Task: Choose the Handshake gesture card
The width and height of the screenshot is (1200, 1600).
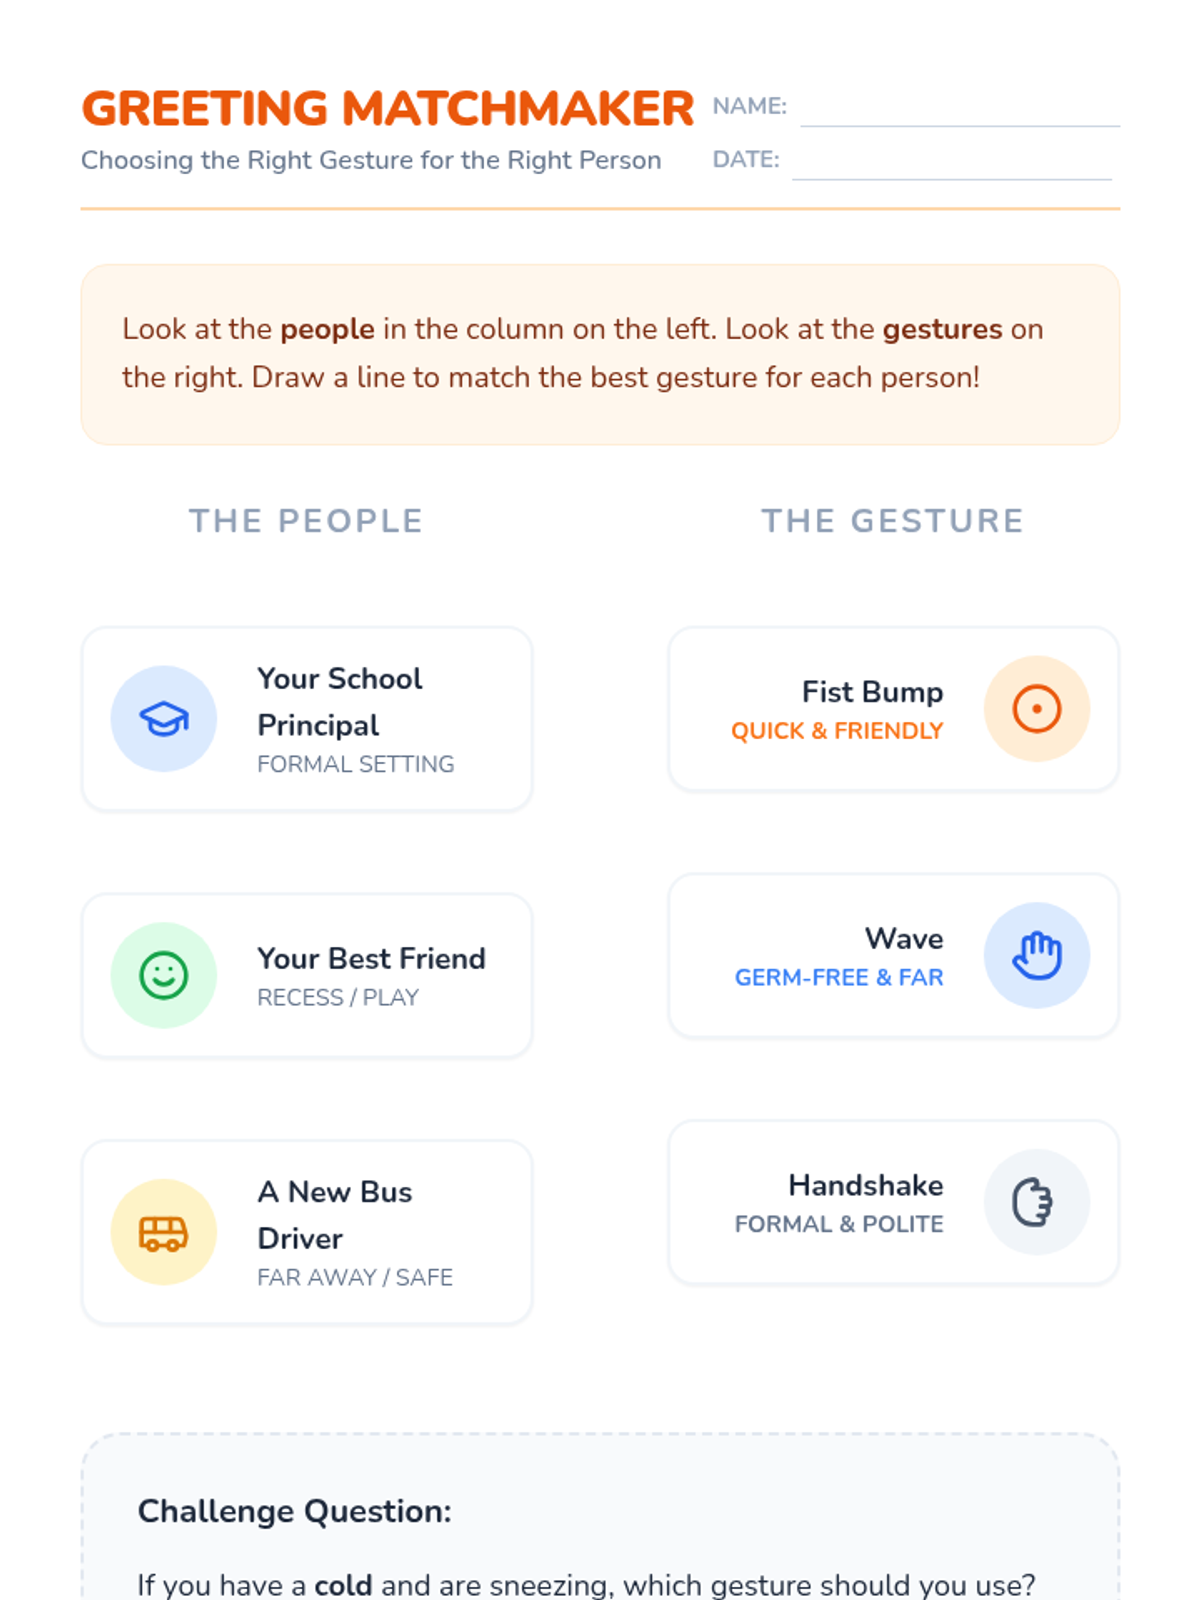Action: tap(894, 1202)
